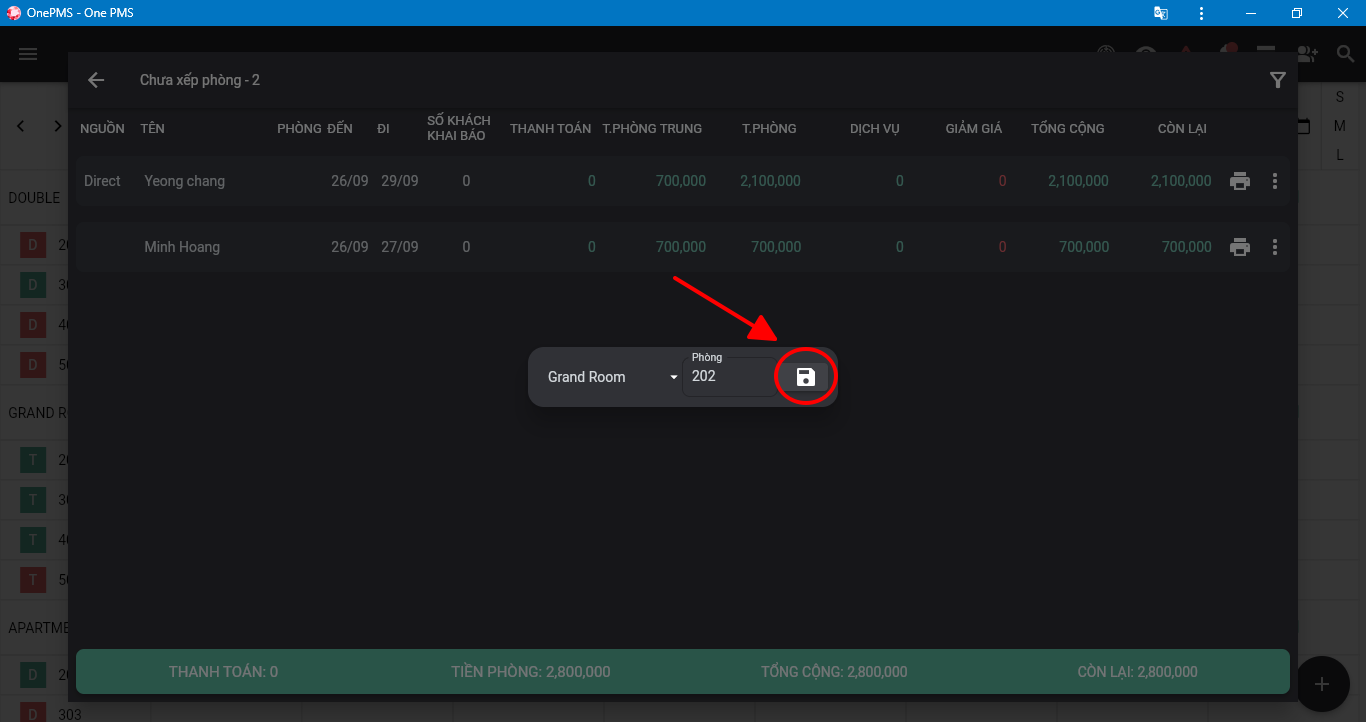This screenshot has height=722, width=1366.
Task: Open the three-dot title bar menu
Action: coord(1201,13)
